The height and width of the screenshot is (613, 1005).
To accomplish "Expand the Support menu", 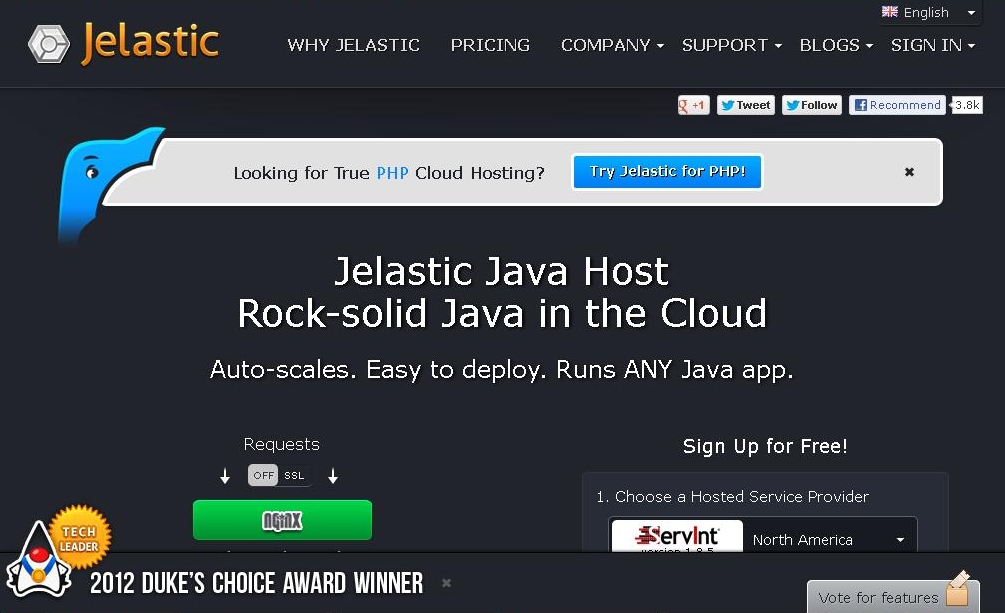I will (x=731, y=45).
